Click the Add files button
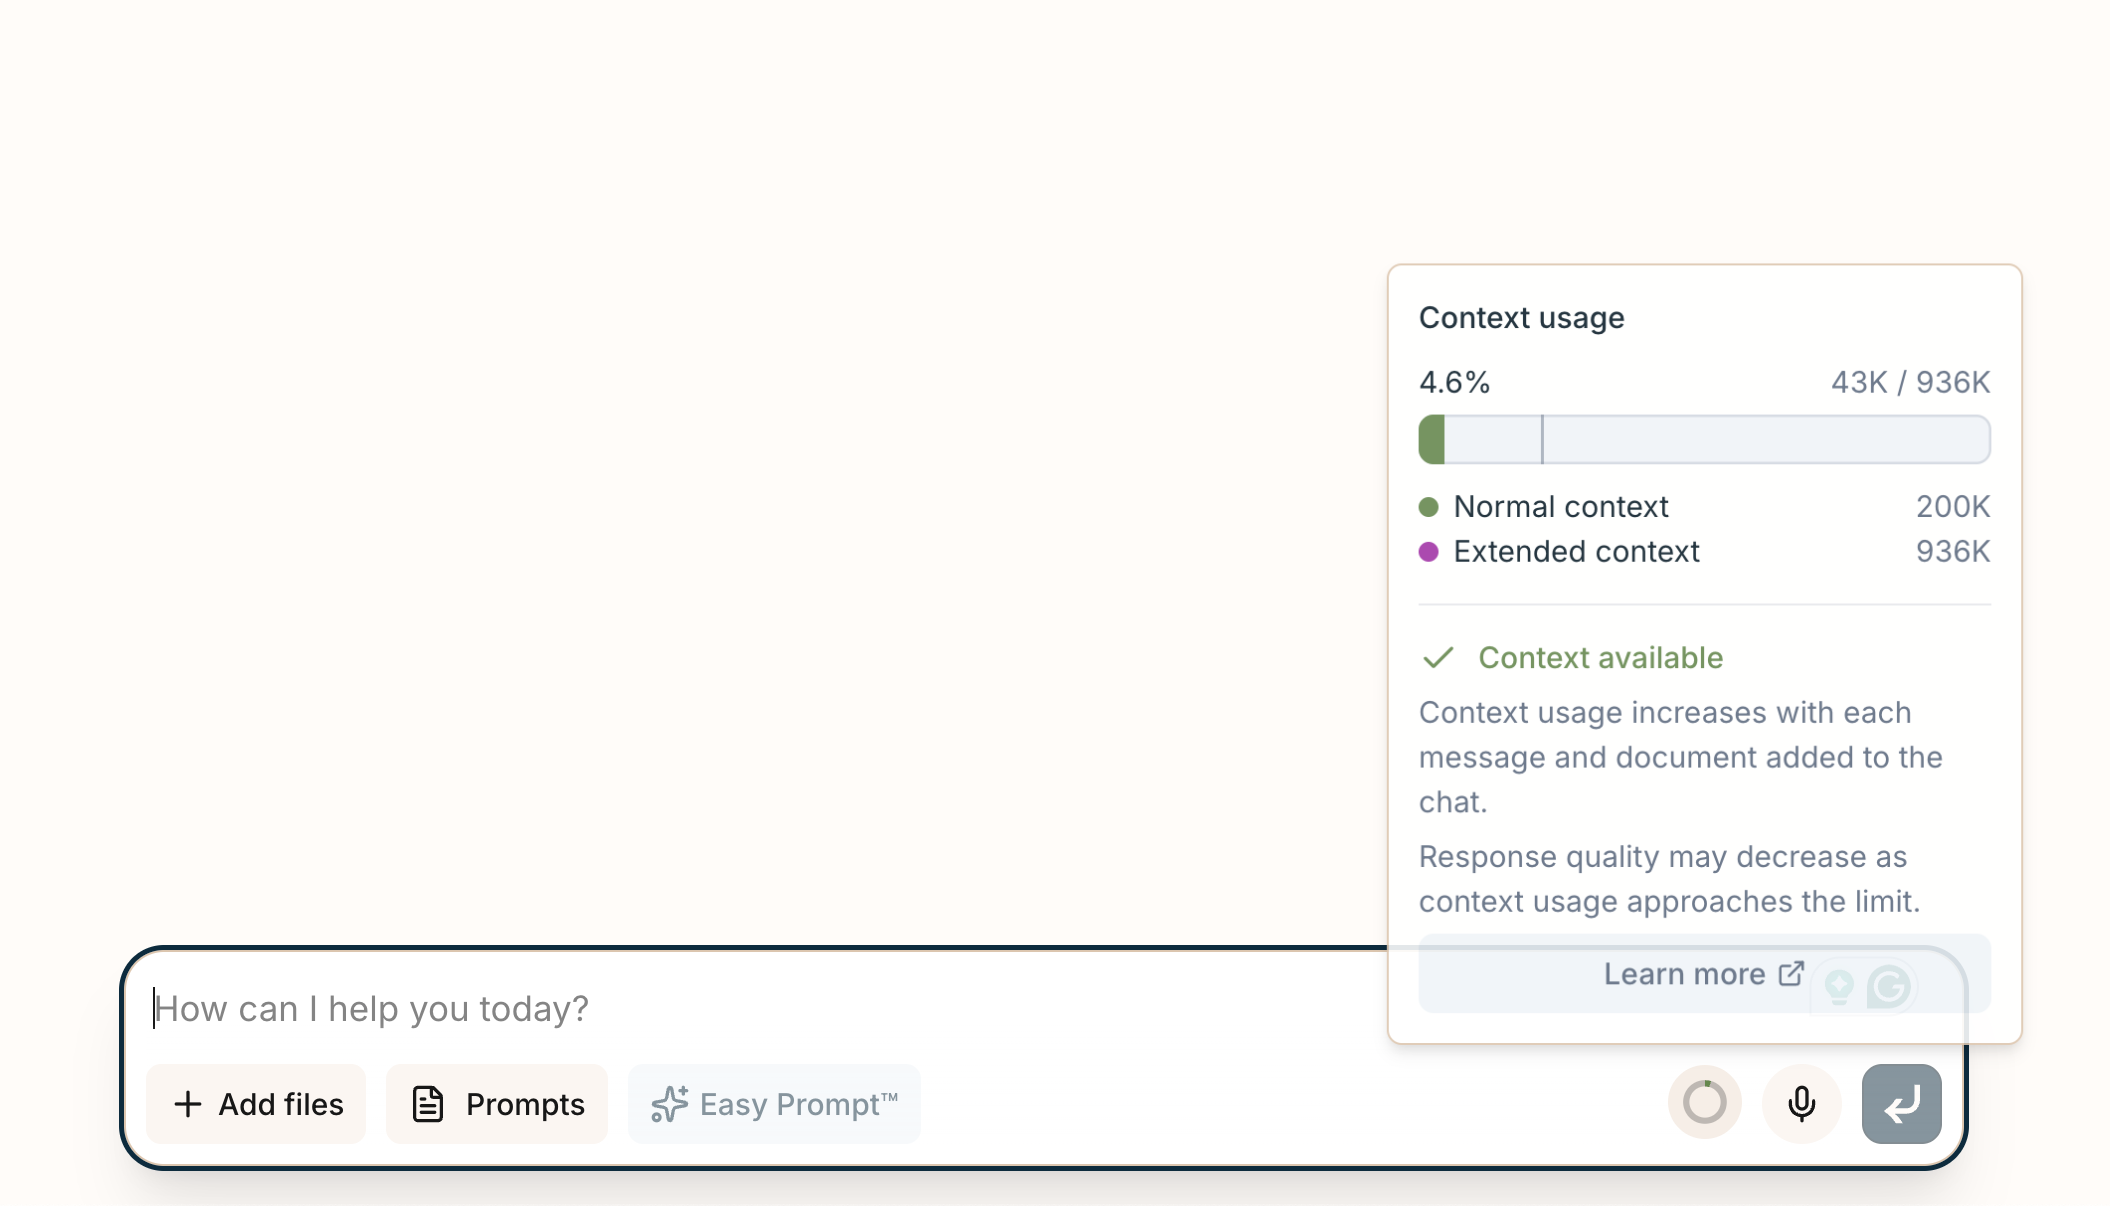The width and height of the screenshot is (2110, 1206). [x=257, y=1104]
